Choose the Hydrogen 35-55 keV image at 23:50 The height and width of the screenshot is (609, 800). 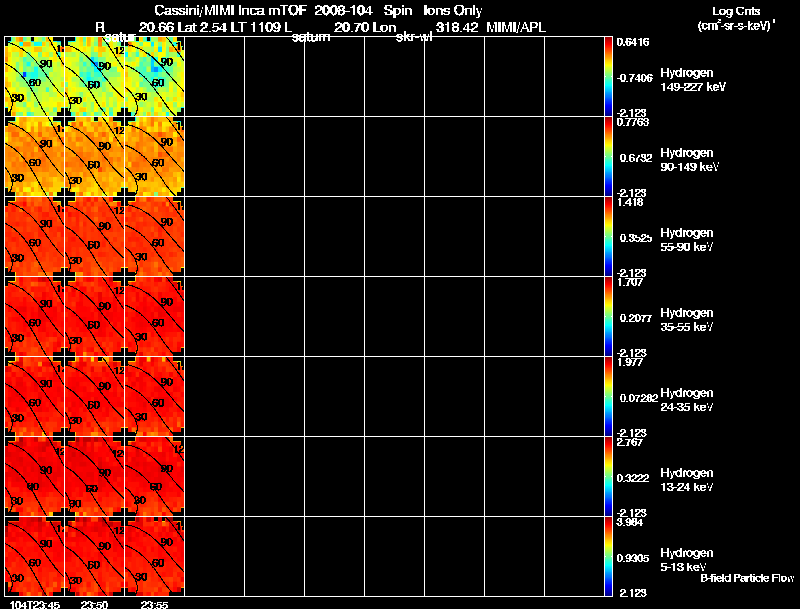pos(94,317)
